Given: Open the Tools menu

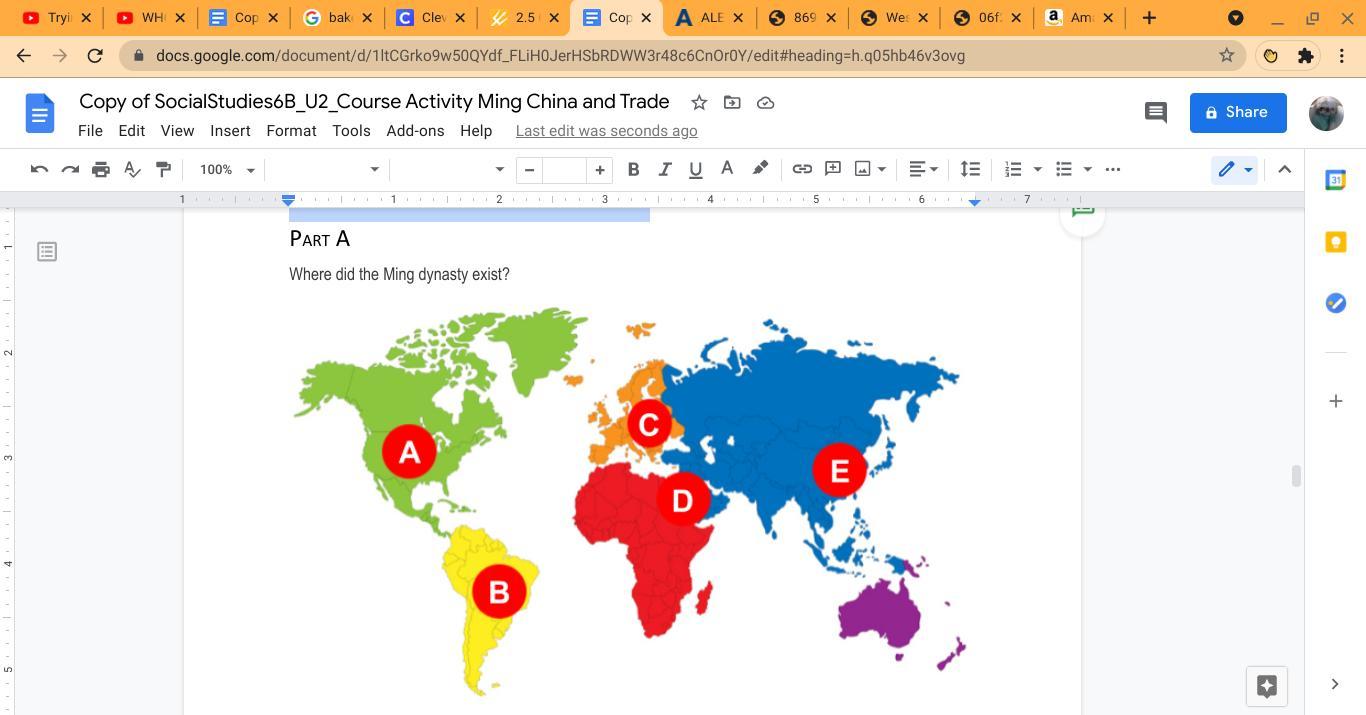Looking at the screenshot, I should 351,131.
